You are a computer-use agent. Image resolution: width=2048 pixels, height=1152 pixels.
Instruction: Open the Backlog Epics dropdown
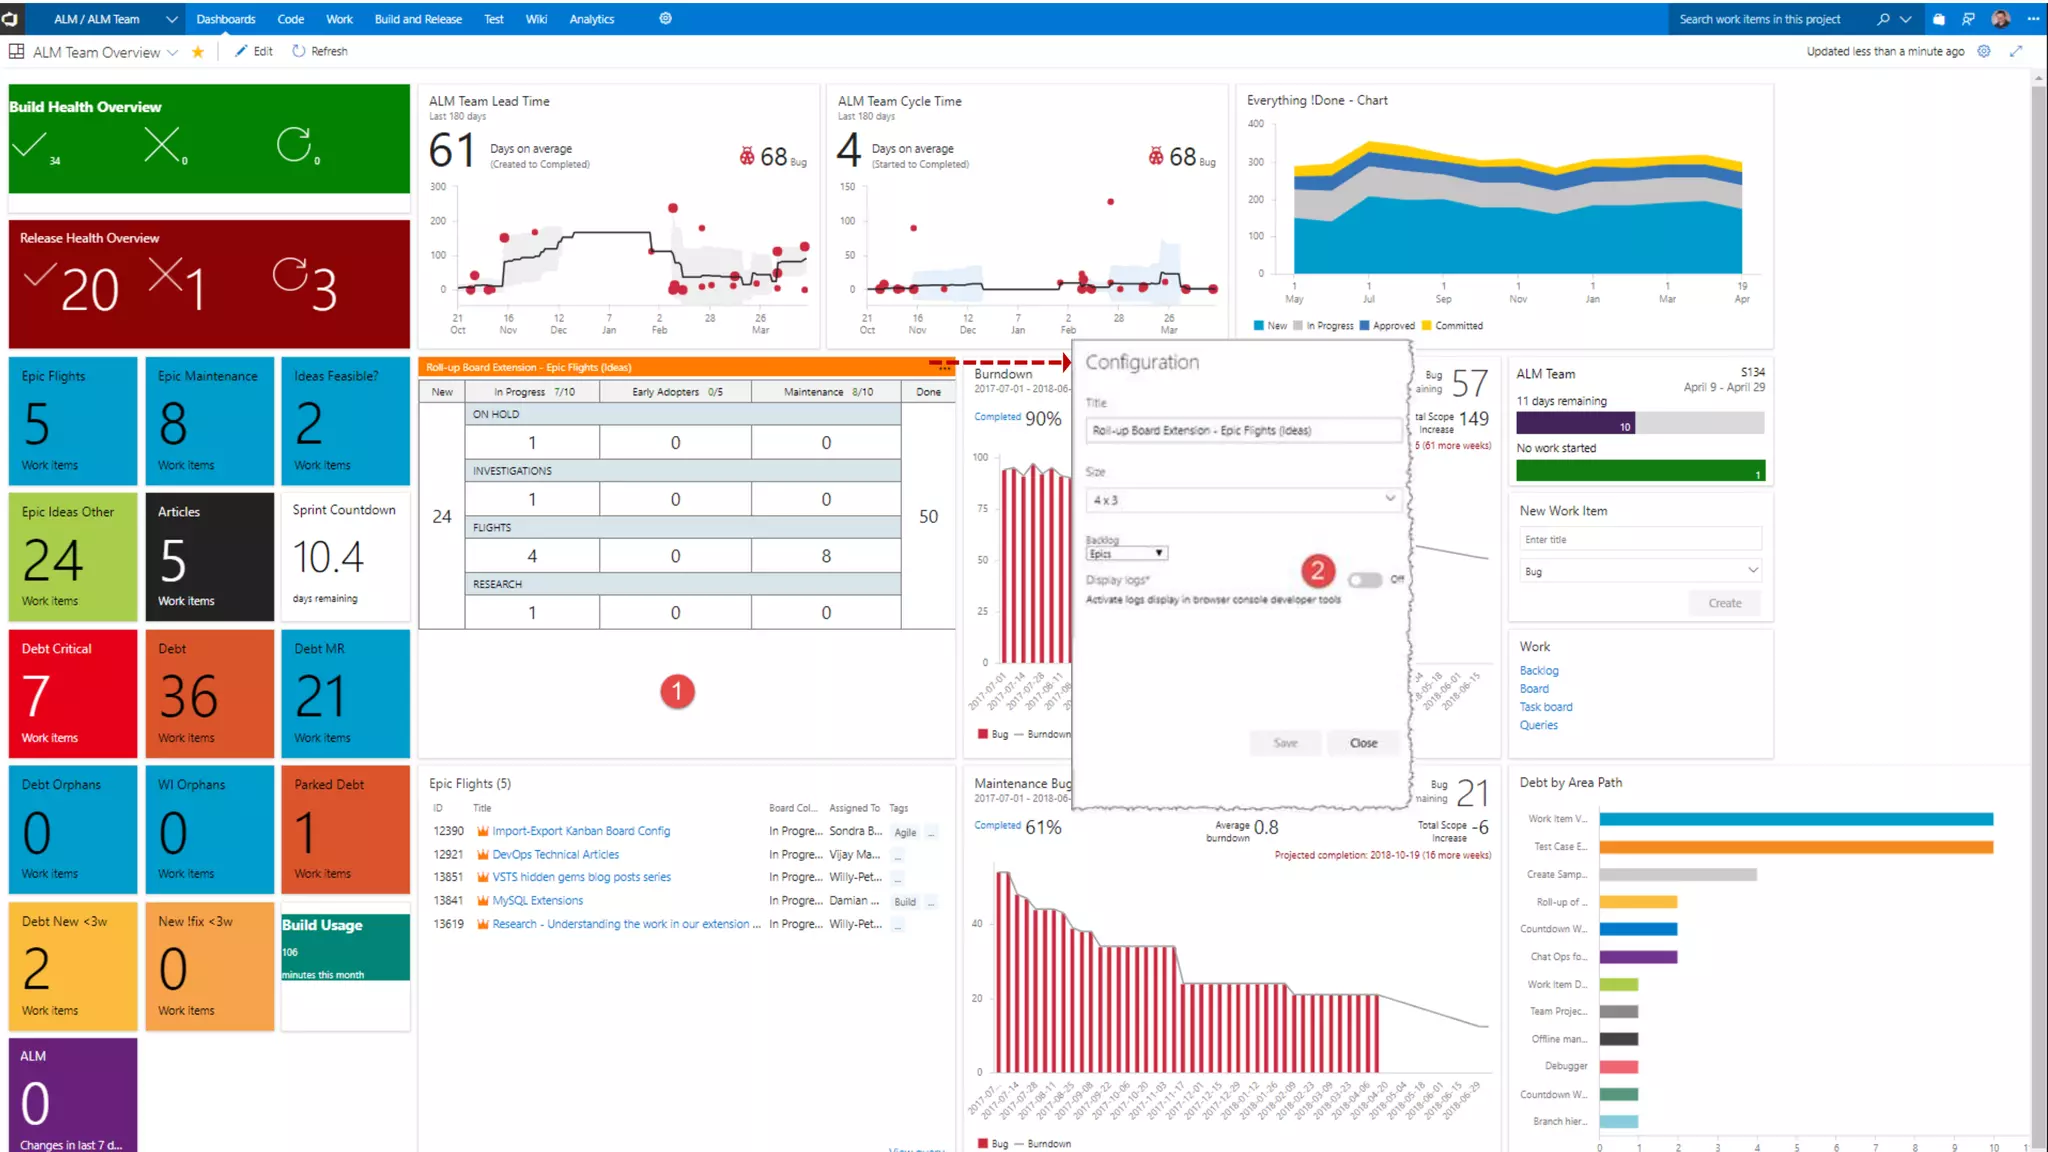coord(1127,553)
